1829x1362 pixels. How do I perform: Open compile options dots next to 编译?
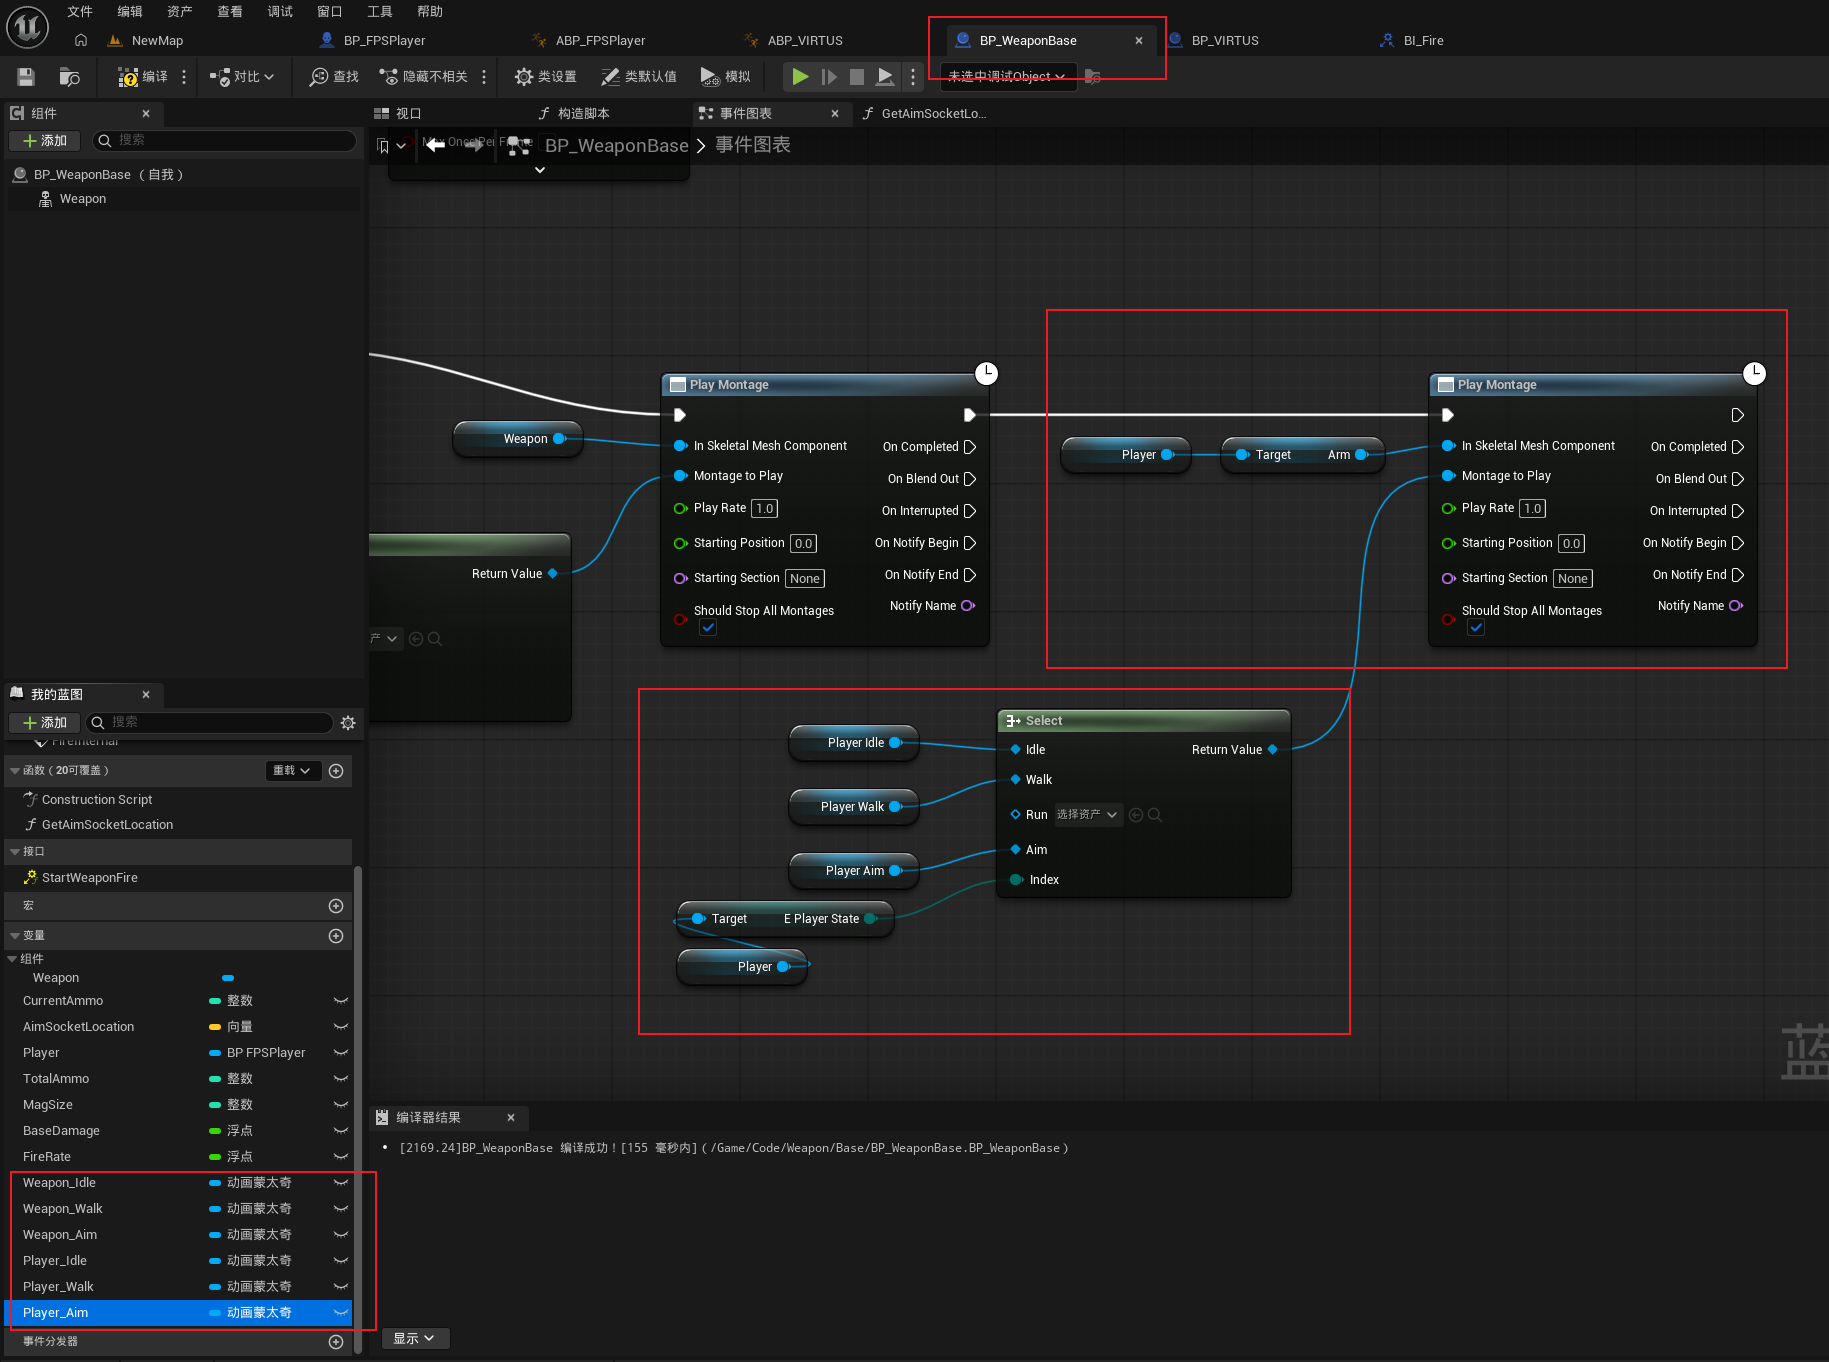(x=184, y=77)
